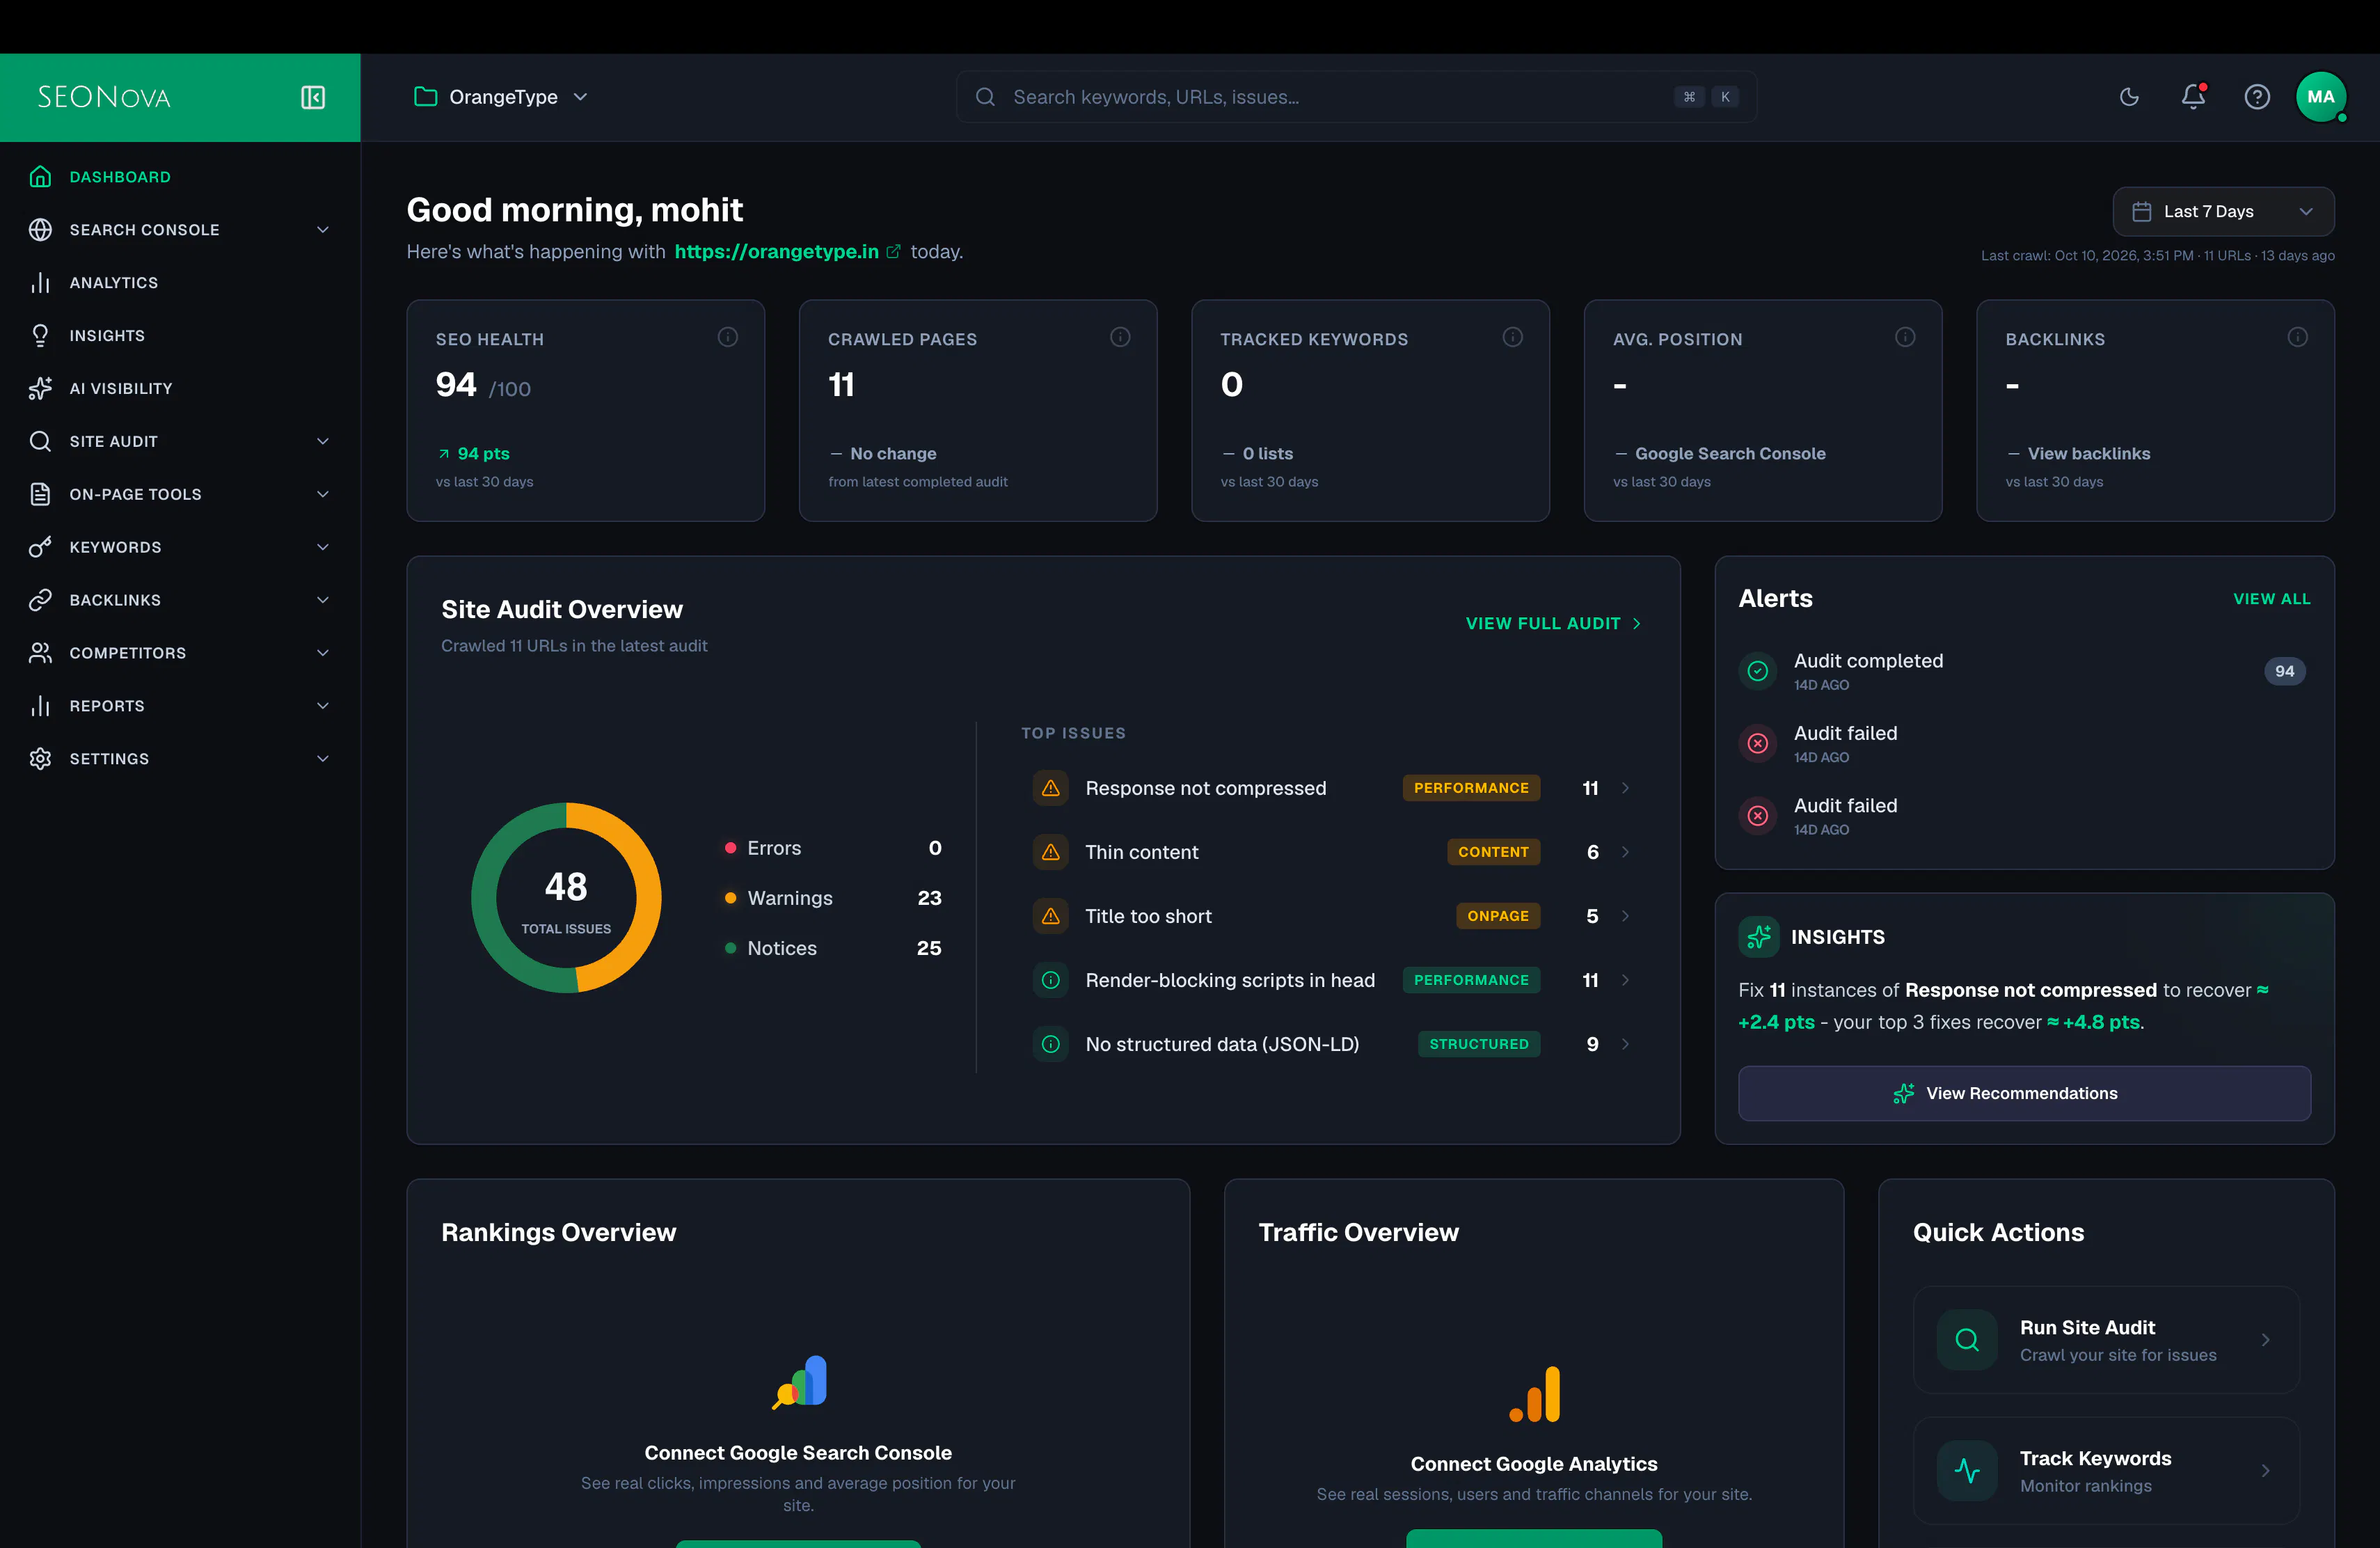Click the Insights sparkle icon in panel
Image resolution: width=2380 pixels, height=1548 pixels.
1759,937
